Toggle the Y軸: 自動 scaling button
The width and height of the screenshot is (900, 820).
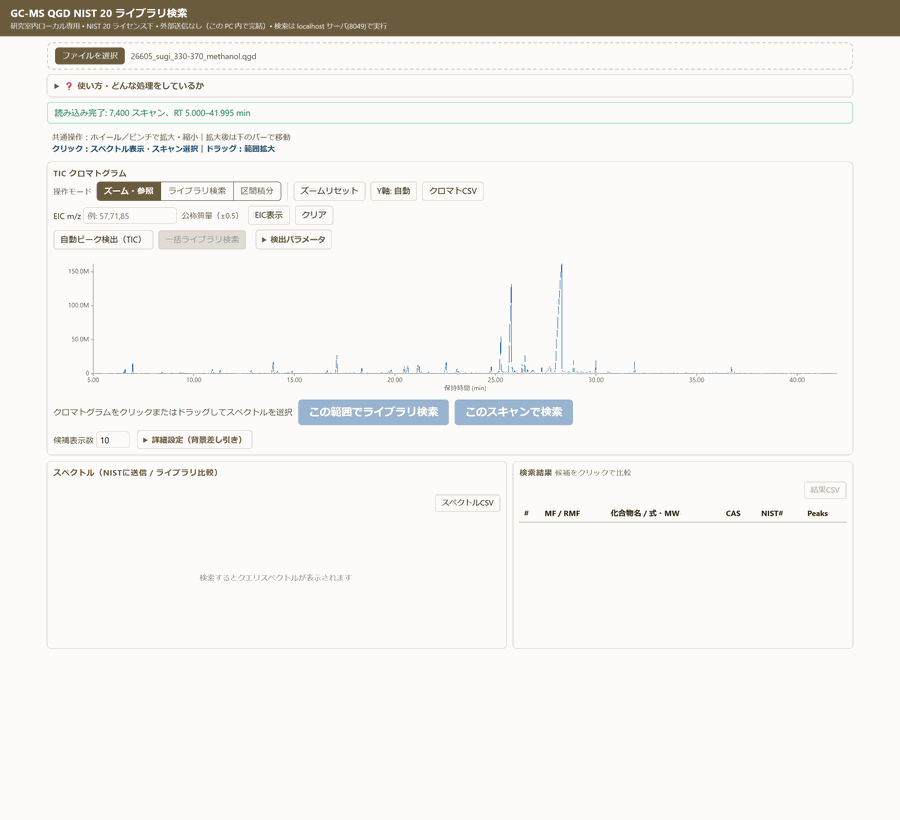[x=393, y=191]
